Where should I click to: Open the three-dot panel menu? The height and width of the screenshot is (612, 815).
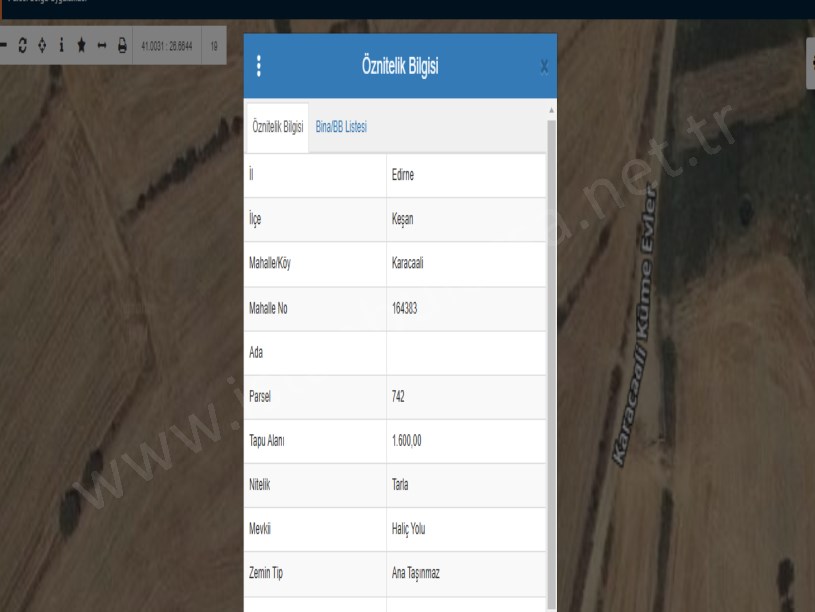[259, 66]
